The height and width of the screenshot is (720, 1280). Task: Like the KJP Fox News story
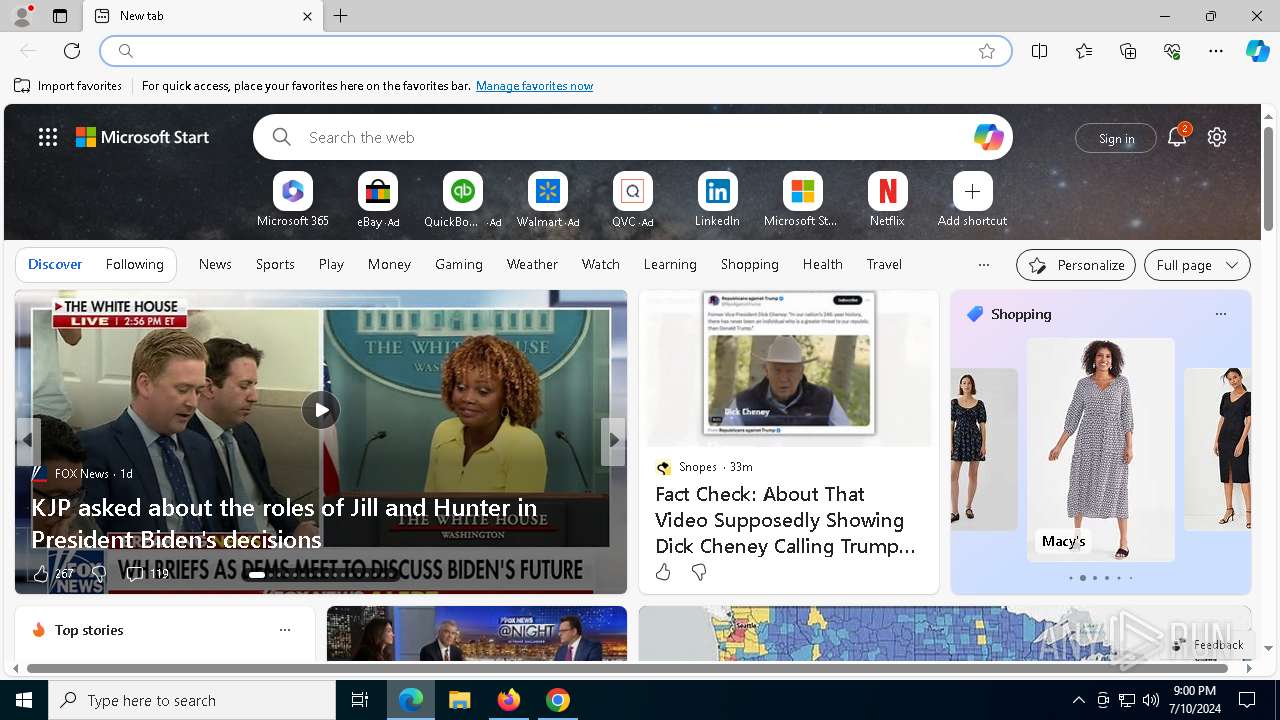(52, 573)
